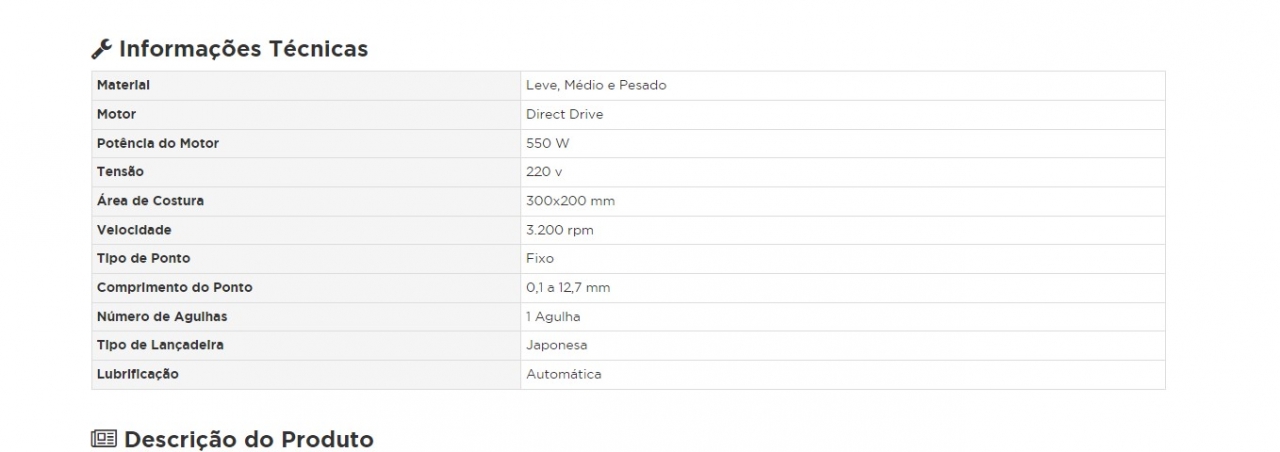This screenshot has height=452, width=1280.
Task: Select the 'Automática' lubrication value
Action: [x=564, y=374]
